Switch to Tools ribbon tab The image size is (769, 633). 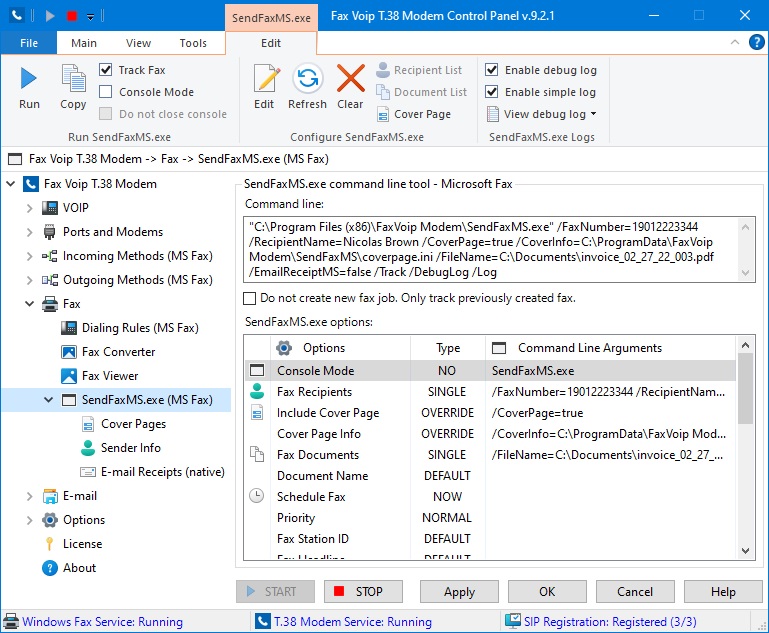193,43
